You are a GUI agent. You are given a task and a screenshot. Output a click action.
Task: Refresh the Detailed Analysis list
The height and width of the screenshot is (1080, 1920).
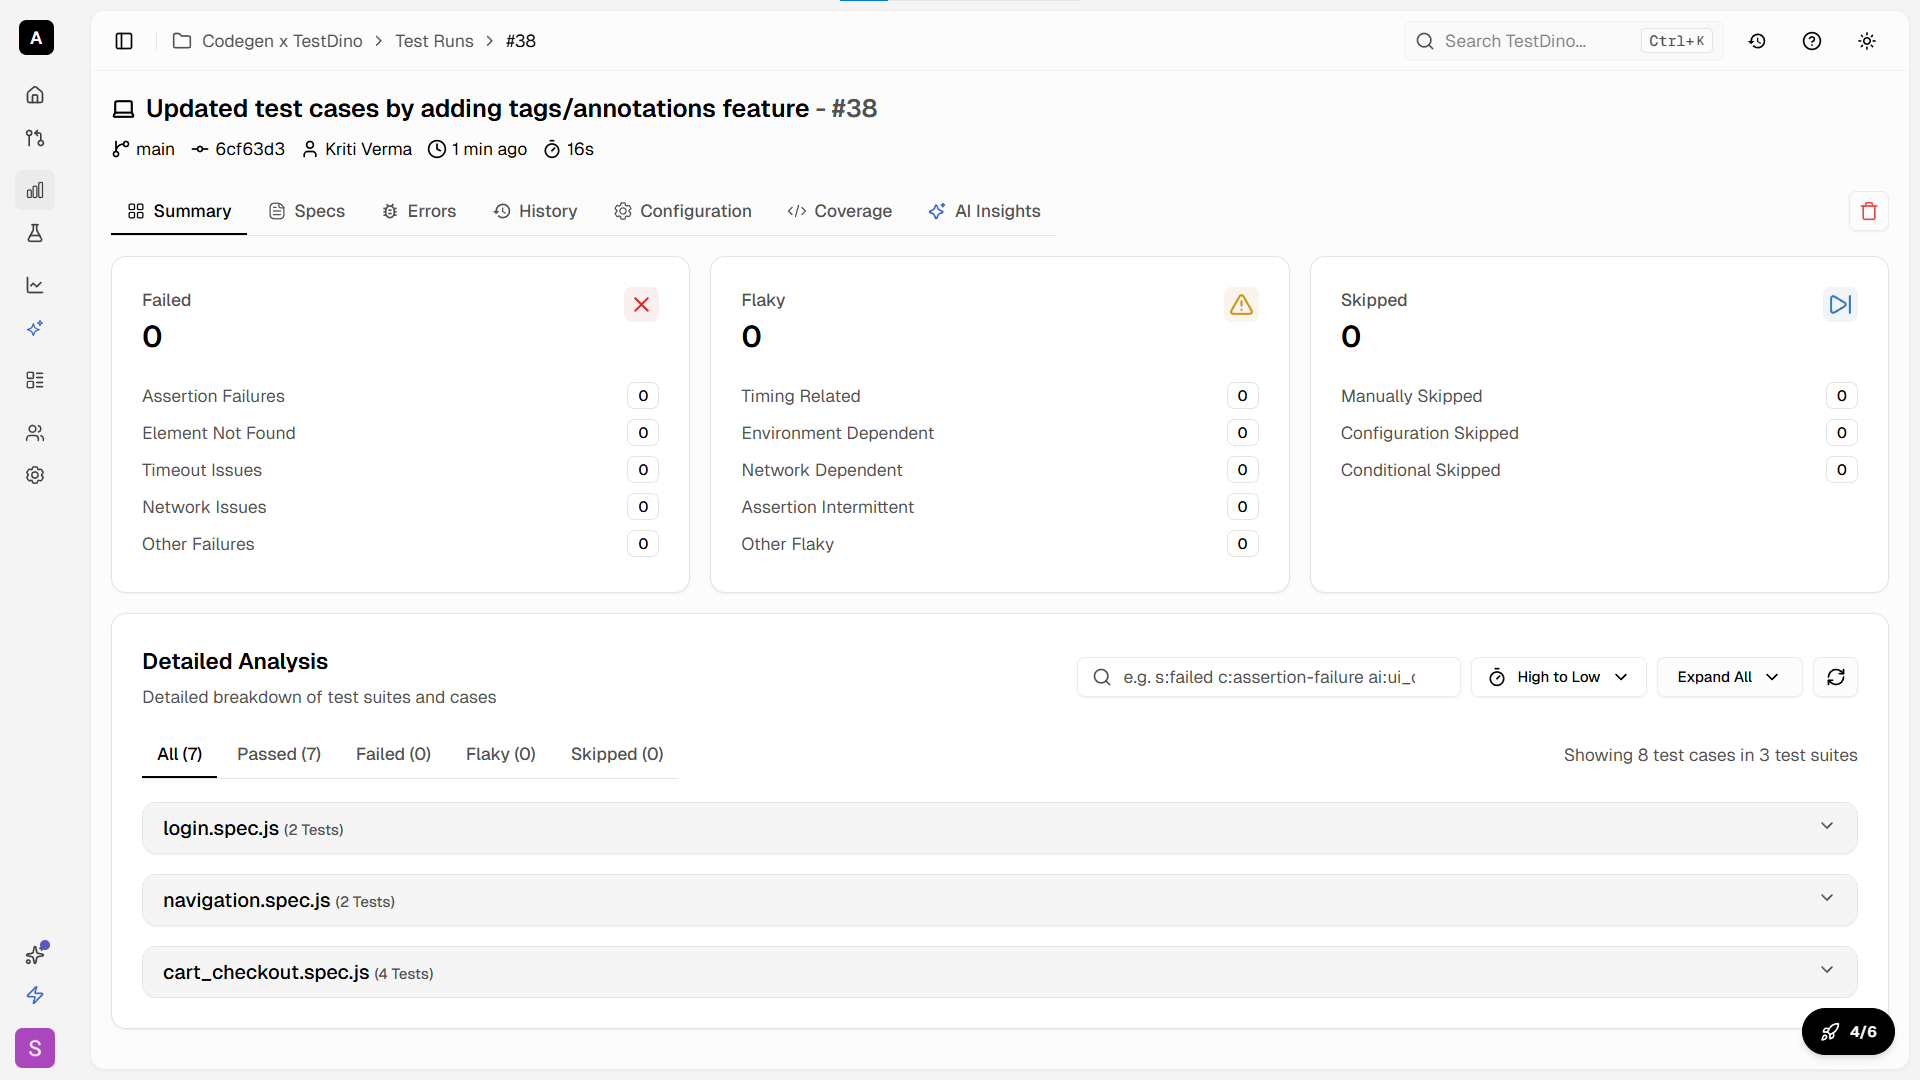(x=1836, y=677)
